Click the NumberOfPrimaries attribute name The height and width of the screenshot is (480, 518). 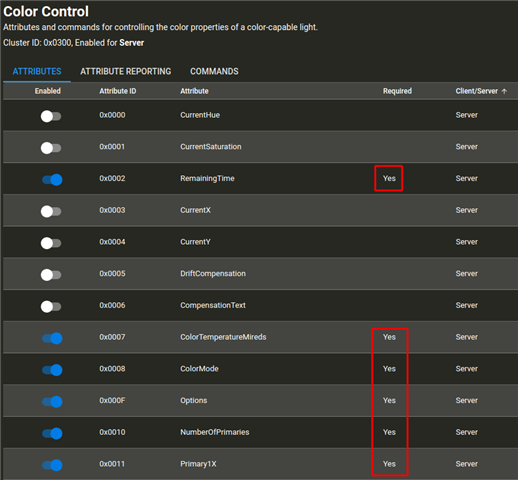215,432
